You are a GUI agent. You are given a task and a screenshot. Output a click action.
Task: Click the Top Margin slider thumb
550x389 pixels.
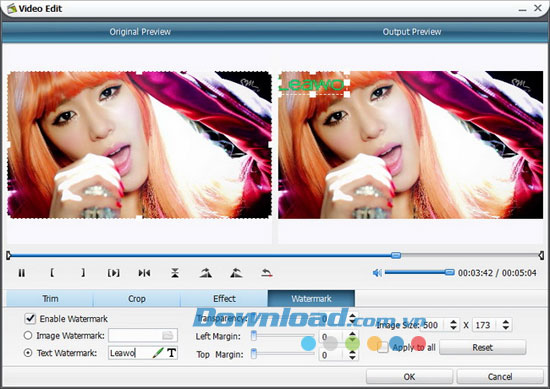tap(254, 354)
